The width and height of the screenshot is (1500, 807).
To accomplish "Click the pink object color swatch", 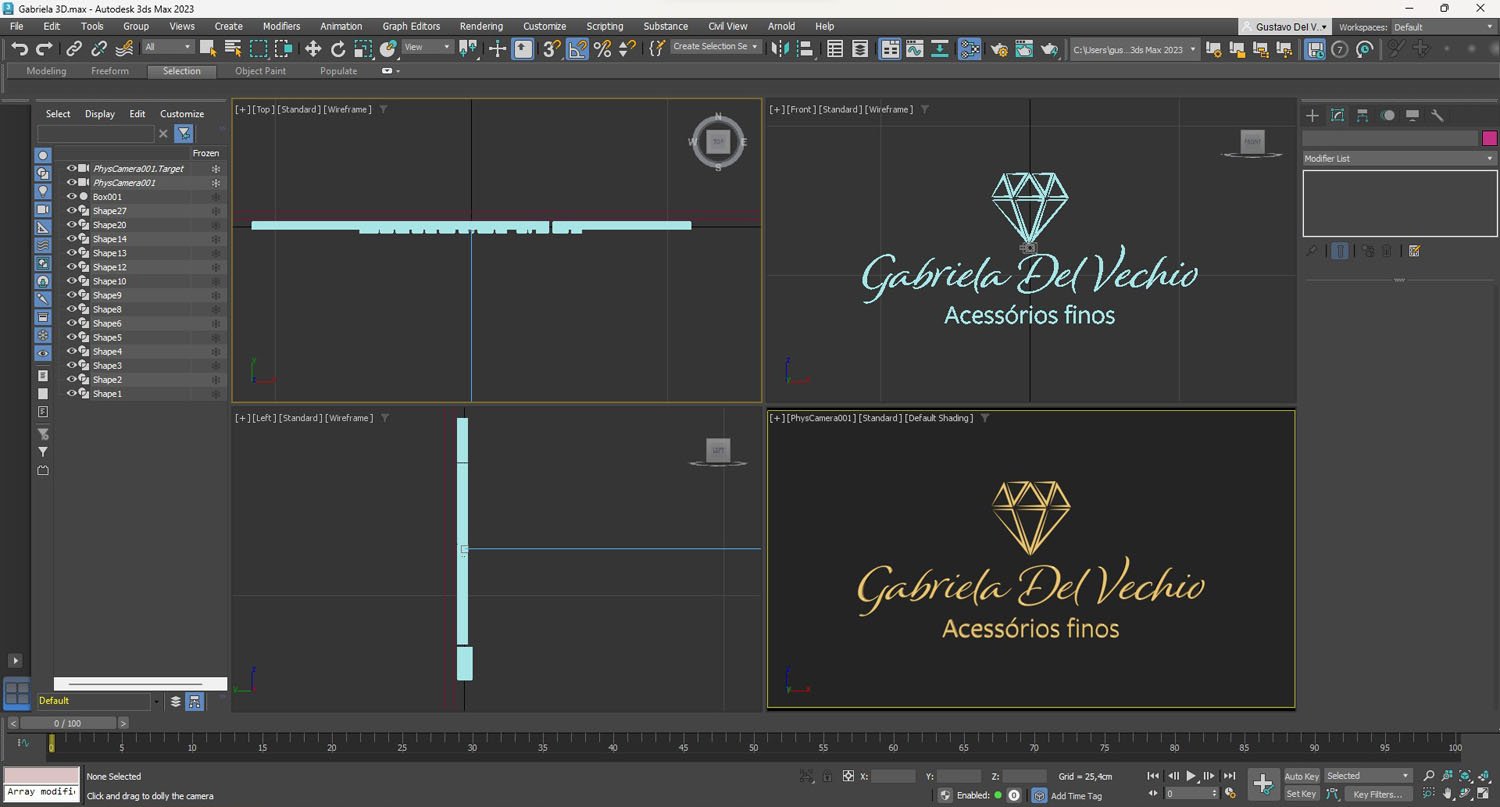I will (x=1489, y=138).
